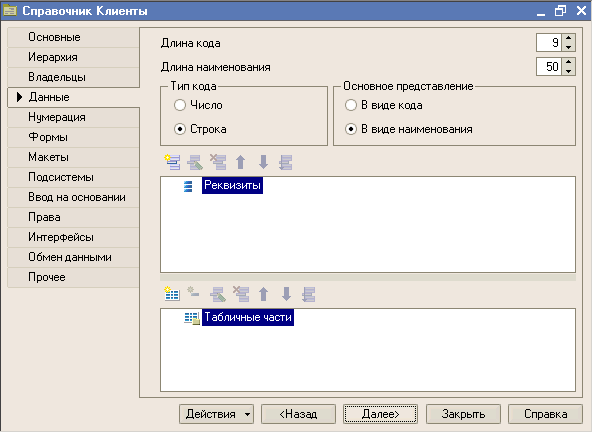Delete attribute icon above Реквизиты list
Screen dimensions: 593x433
(218, 162)
